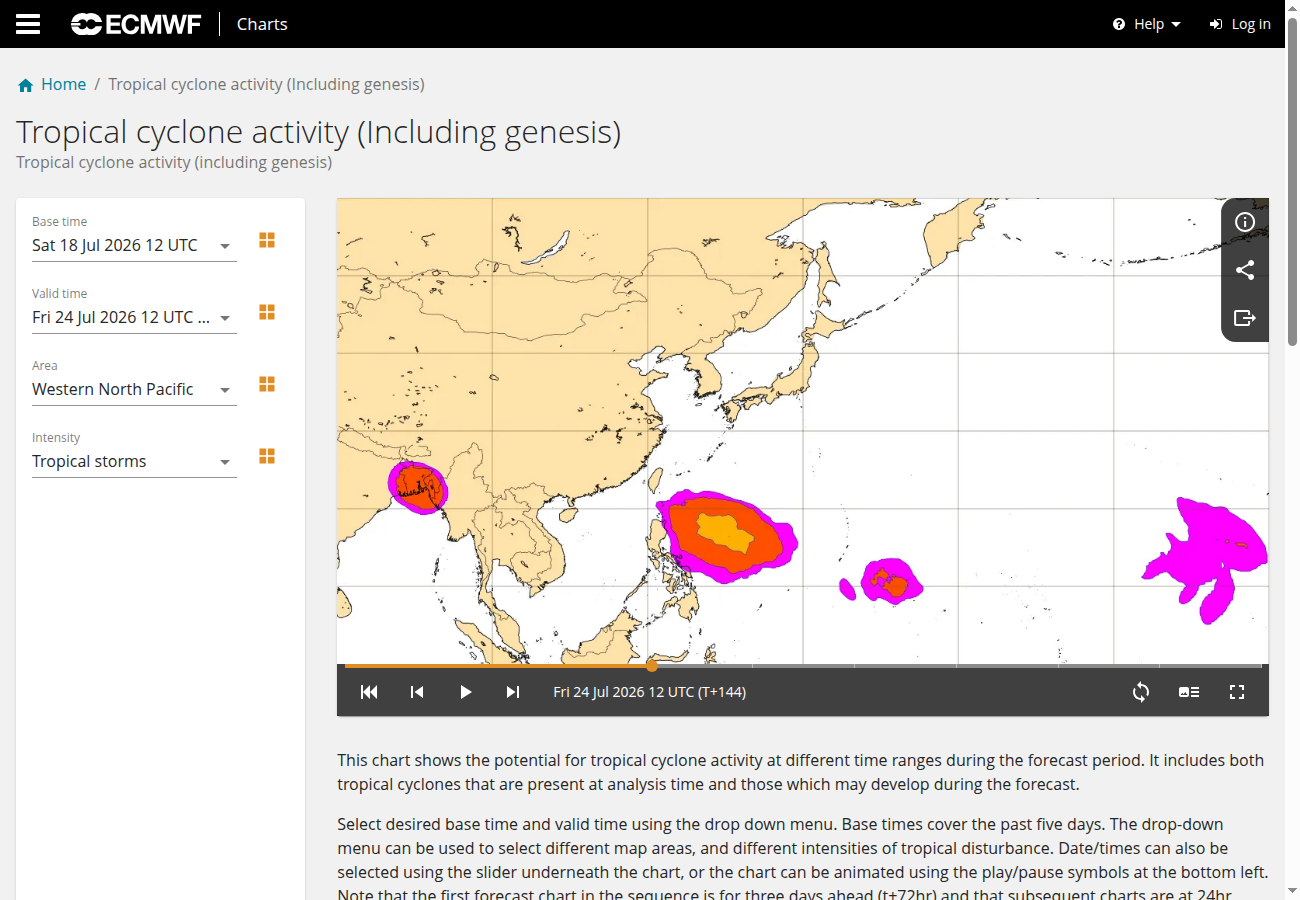Viewport: 1300px width, 900px height.
Task: Open the Base time grid selector
Action: pos(267,241)
